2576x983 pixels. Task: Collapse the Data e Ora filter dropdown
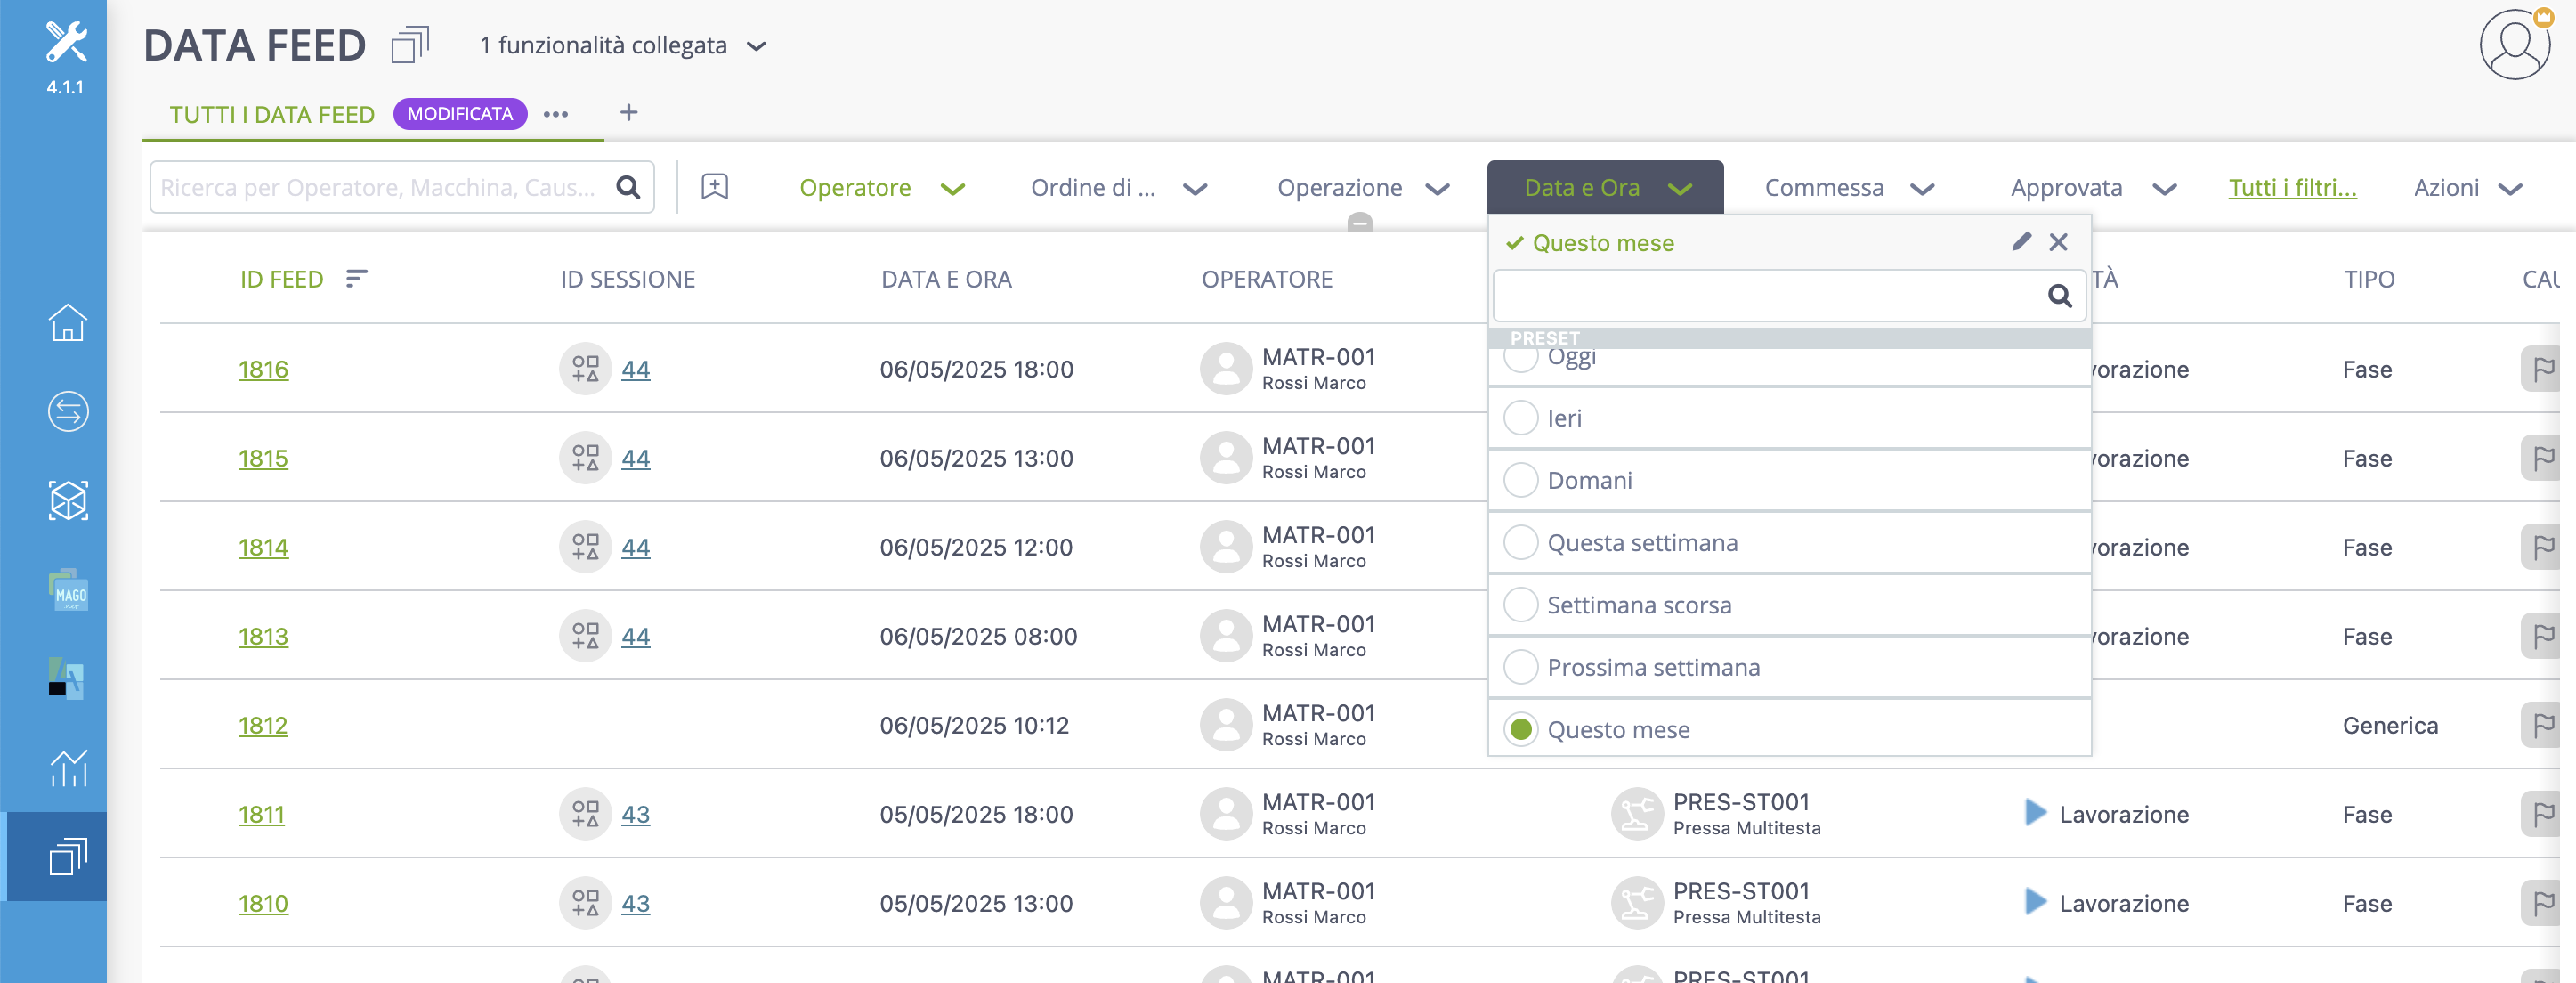pyautogui.click(x=1605, y=187)
